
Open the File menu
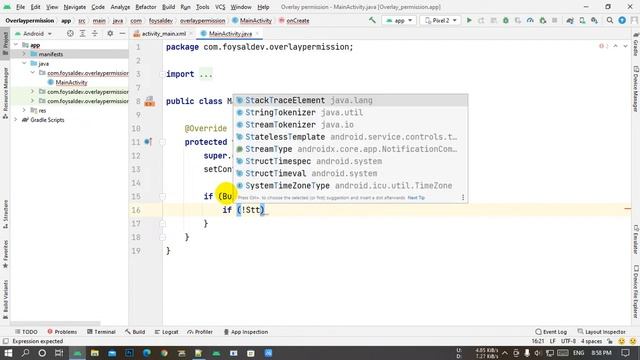pyautogui.click(x=20, y=7)
